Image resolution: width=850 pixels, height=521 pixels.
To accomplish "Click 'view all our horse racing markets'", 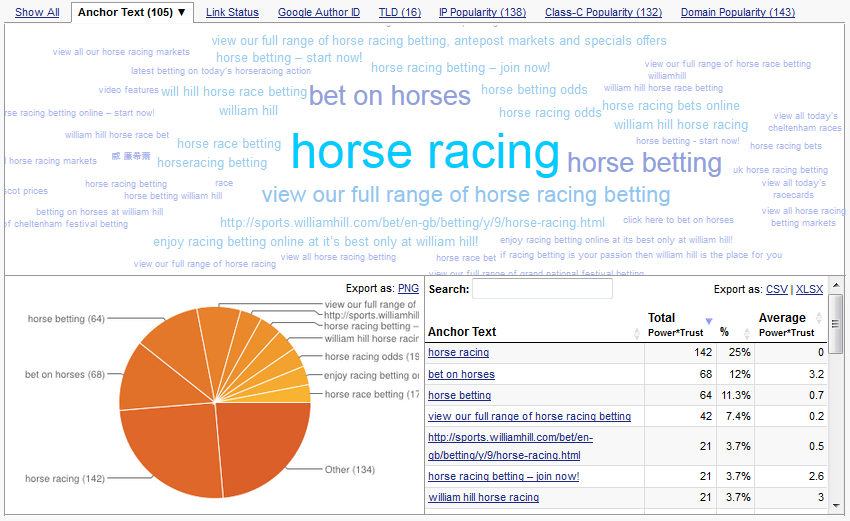I will coord(121,52).
